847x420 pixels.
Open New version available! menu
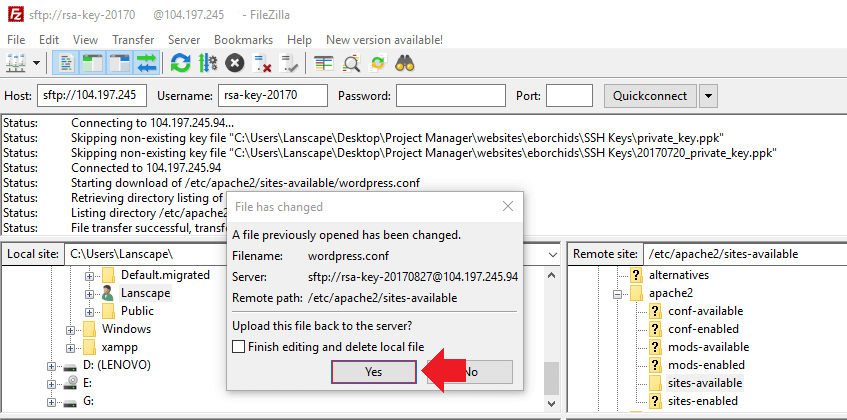coord(384,39)
